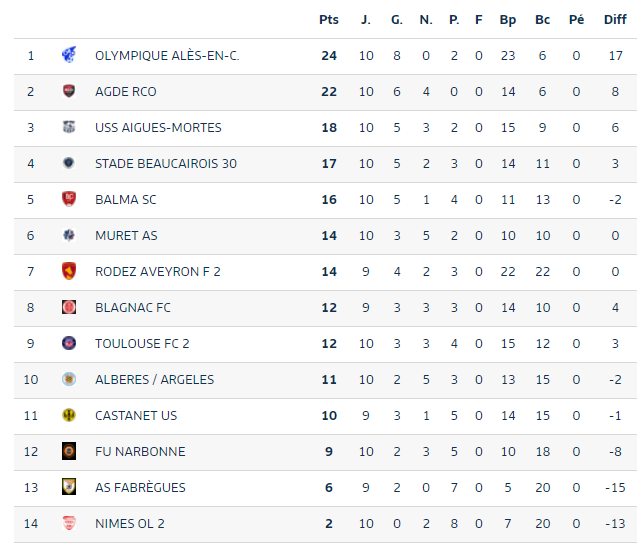Viewport: 641px width, 554px height.
Task: Open the Stade Beaucairois 30 team link
Action: [x=166, y=164]
